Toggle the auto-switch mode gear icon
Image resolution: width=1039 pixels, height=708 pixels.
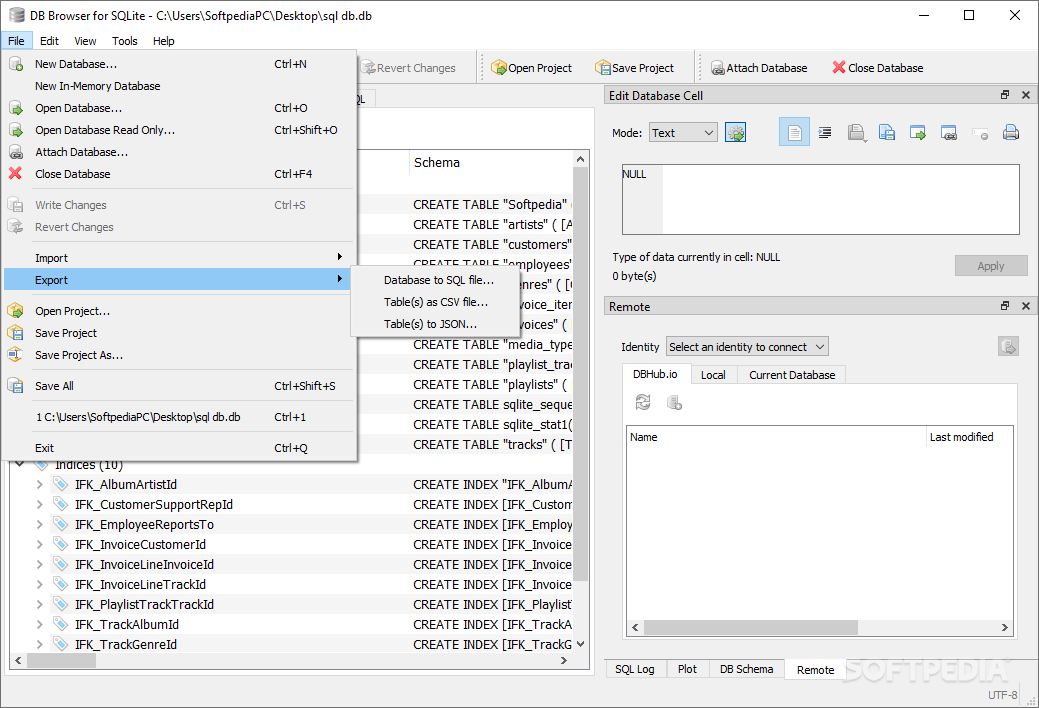pyautogui.click(x=736, y=133)
